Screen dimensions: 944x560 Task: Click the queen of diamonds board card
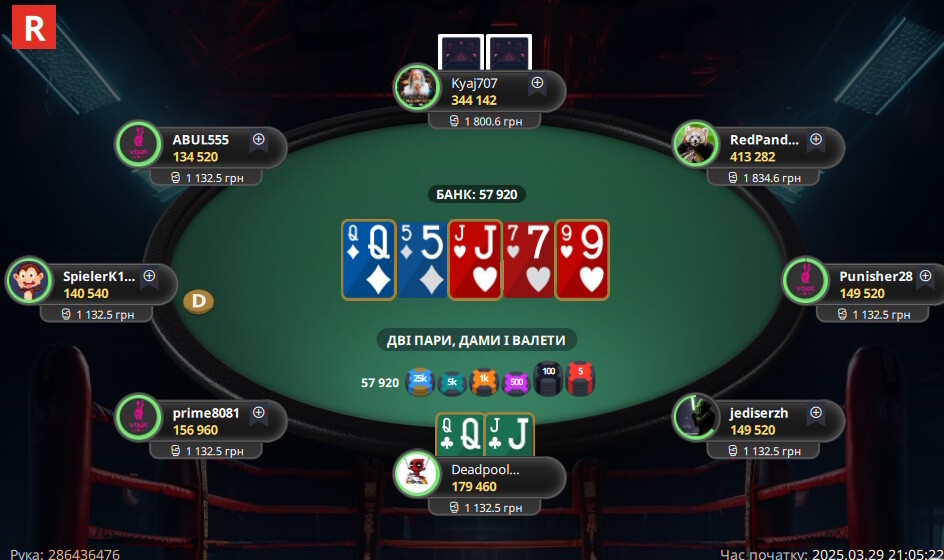[368, 260]
